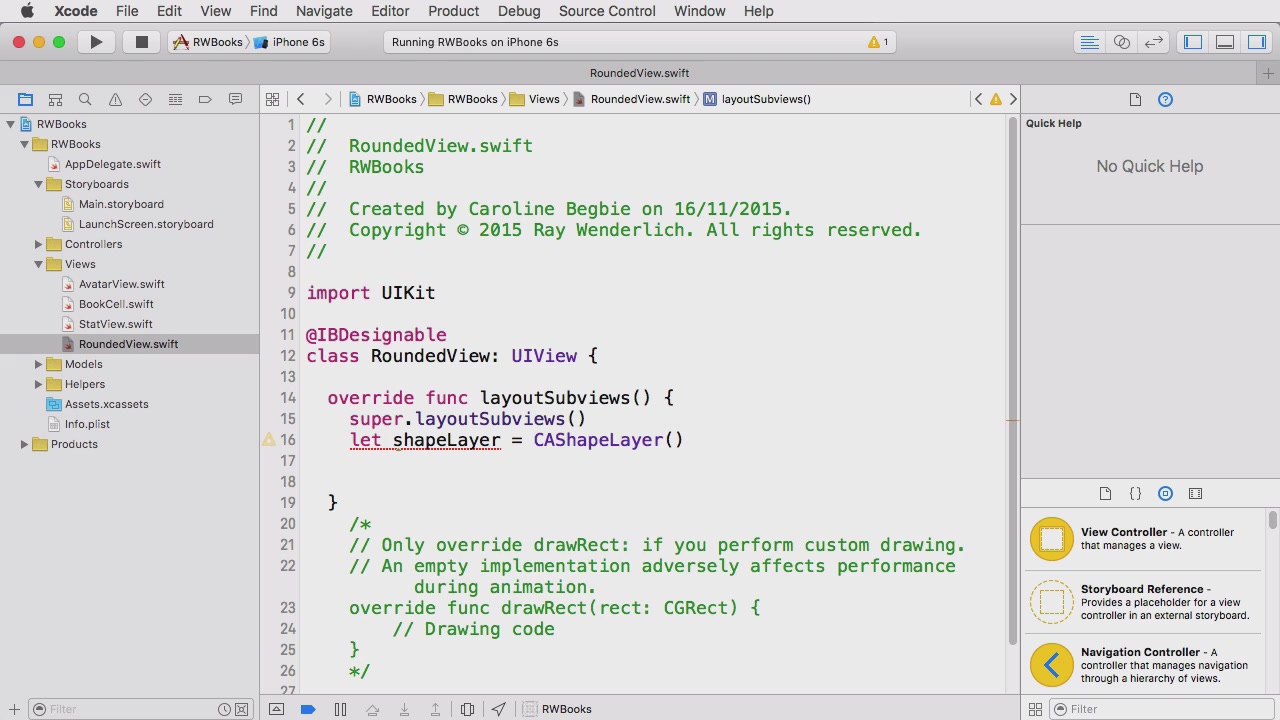Screen dimensions: 1280x720
Task: Open the Report navigator
Action: click(x=235, y=99)
